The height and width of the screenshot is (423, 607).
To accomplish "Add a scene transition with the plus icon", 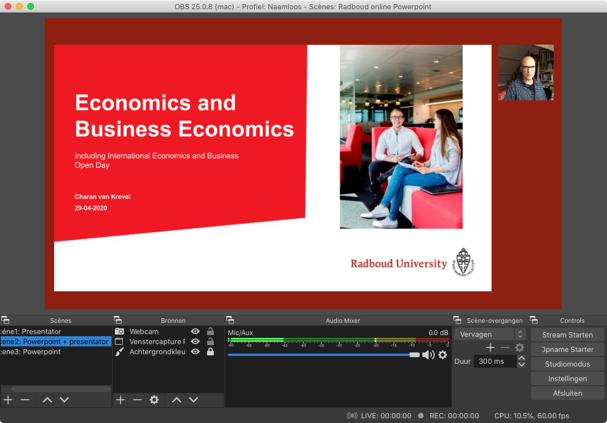I will [x=490, y=348].
